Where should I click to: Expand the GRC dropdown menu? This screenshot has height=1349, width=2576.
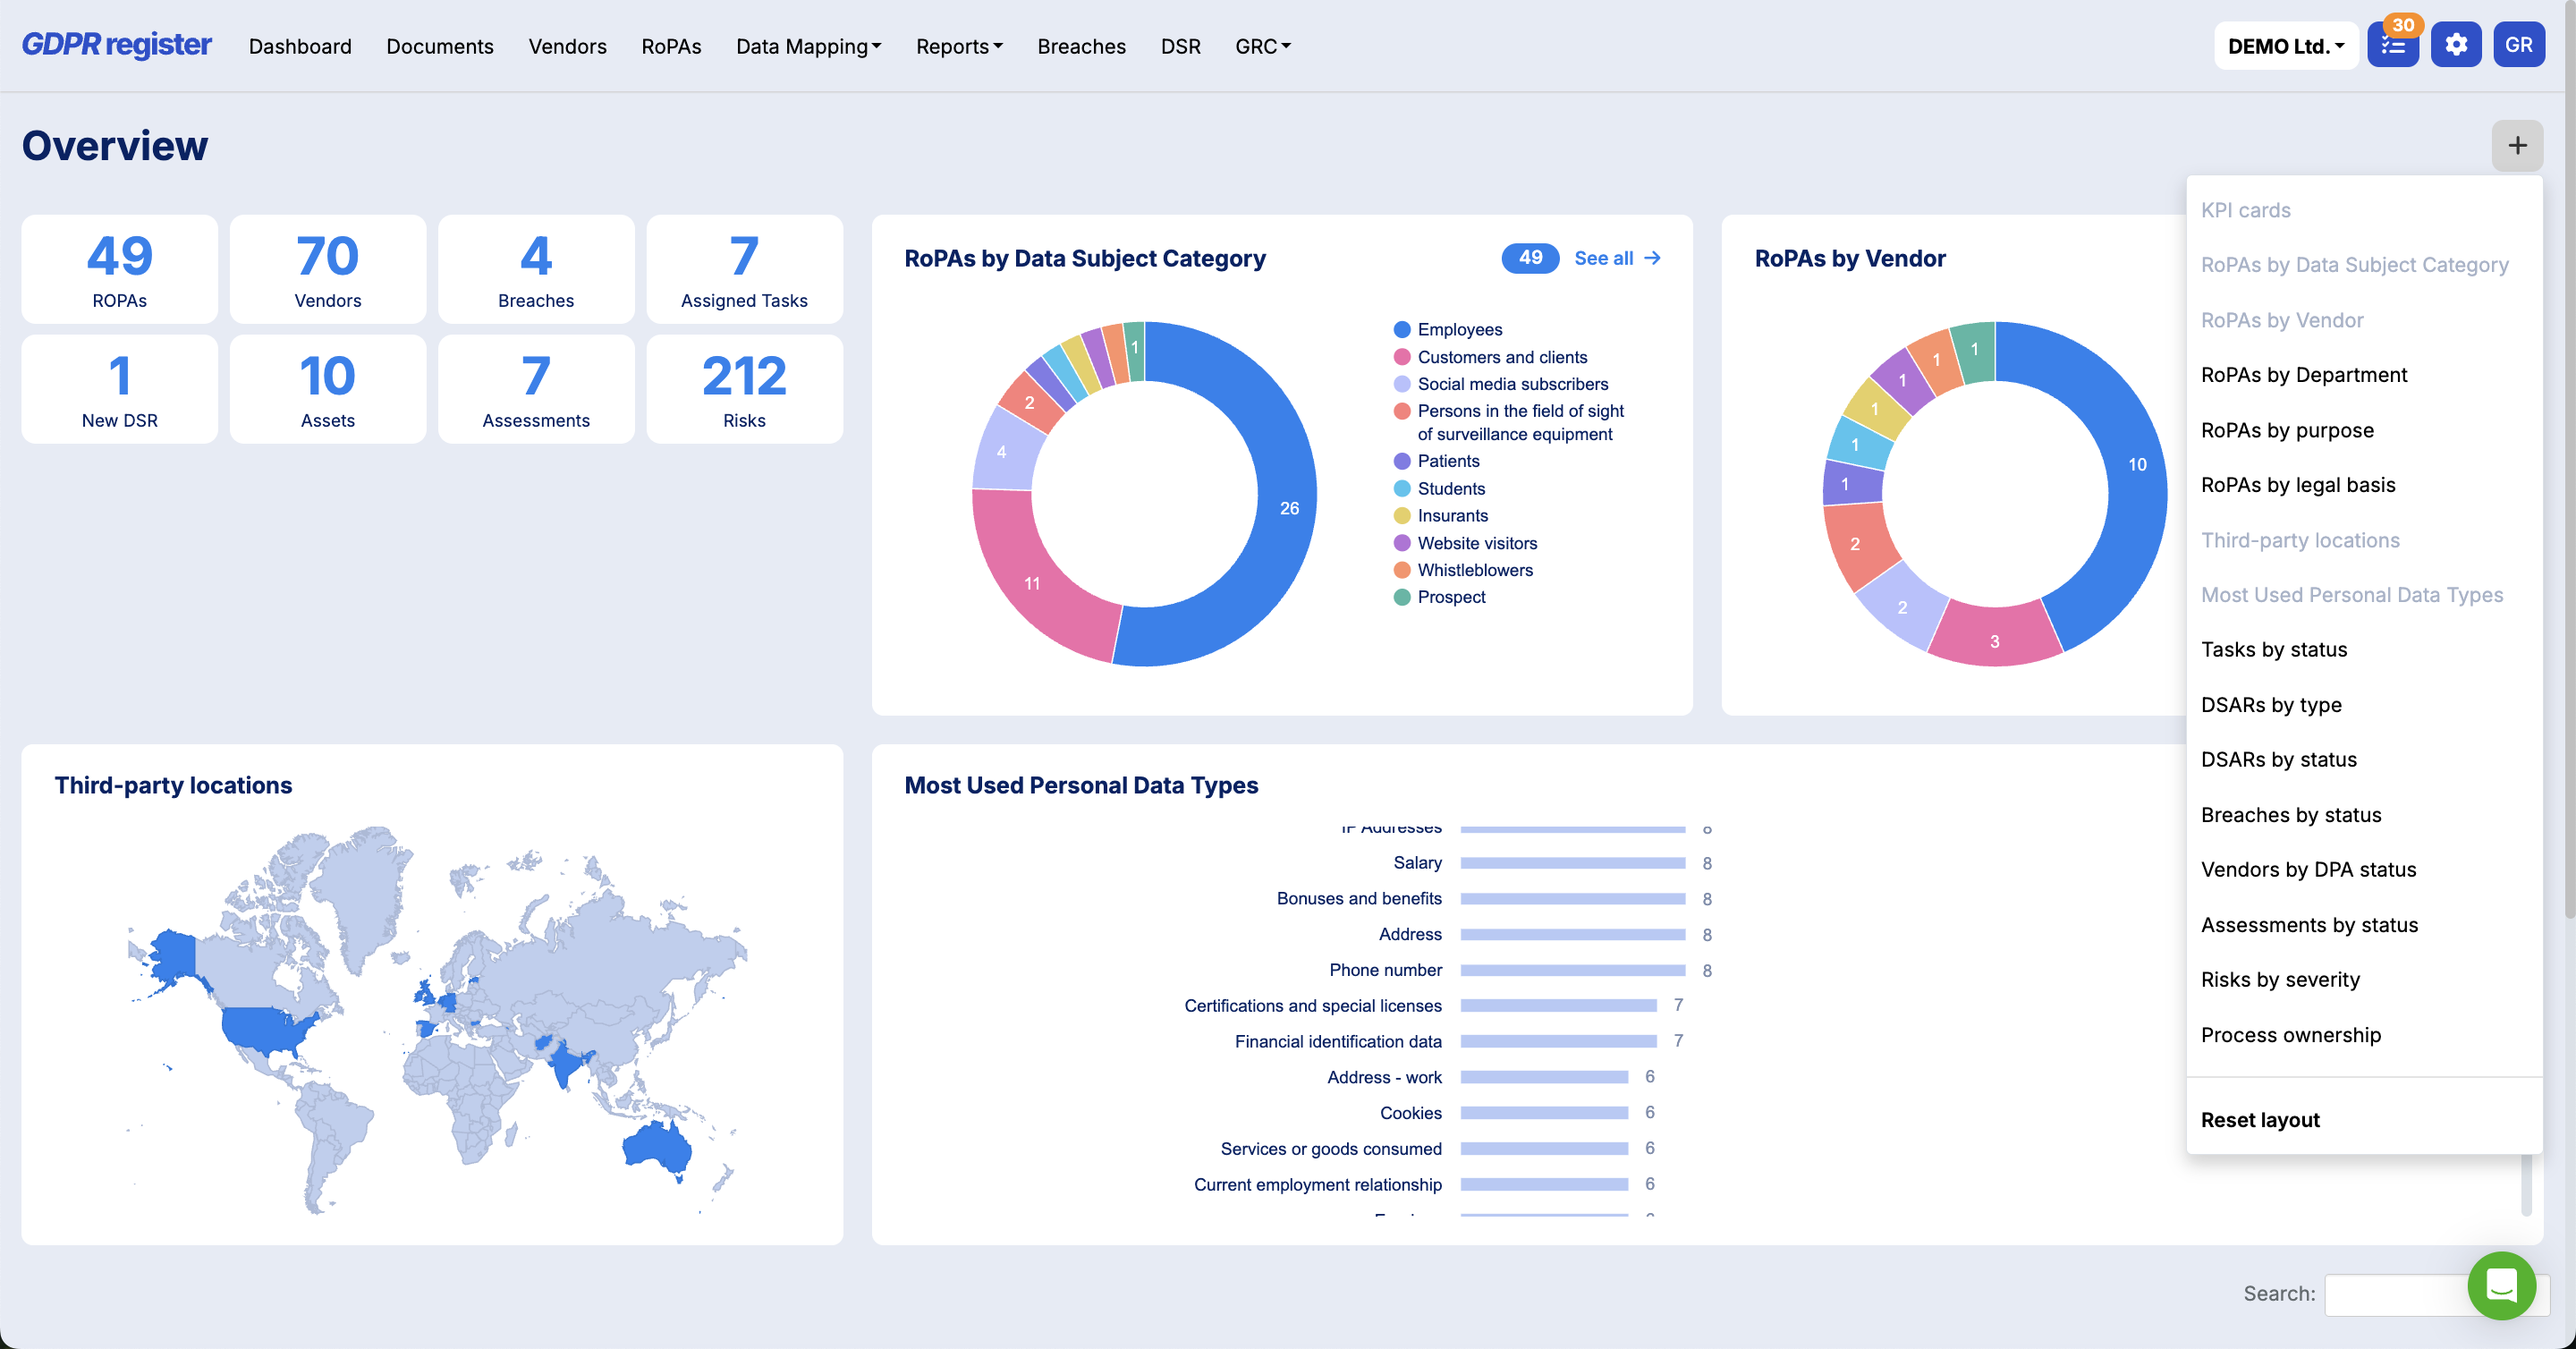point(1263,46)
